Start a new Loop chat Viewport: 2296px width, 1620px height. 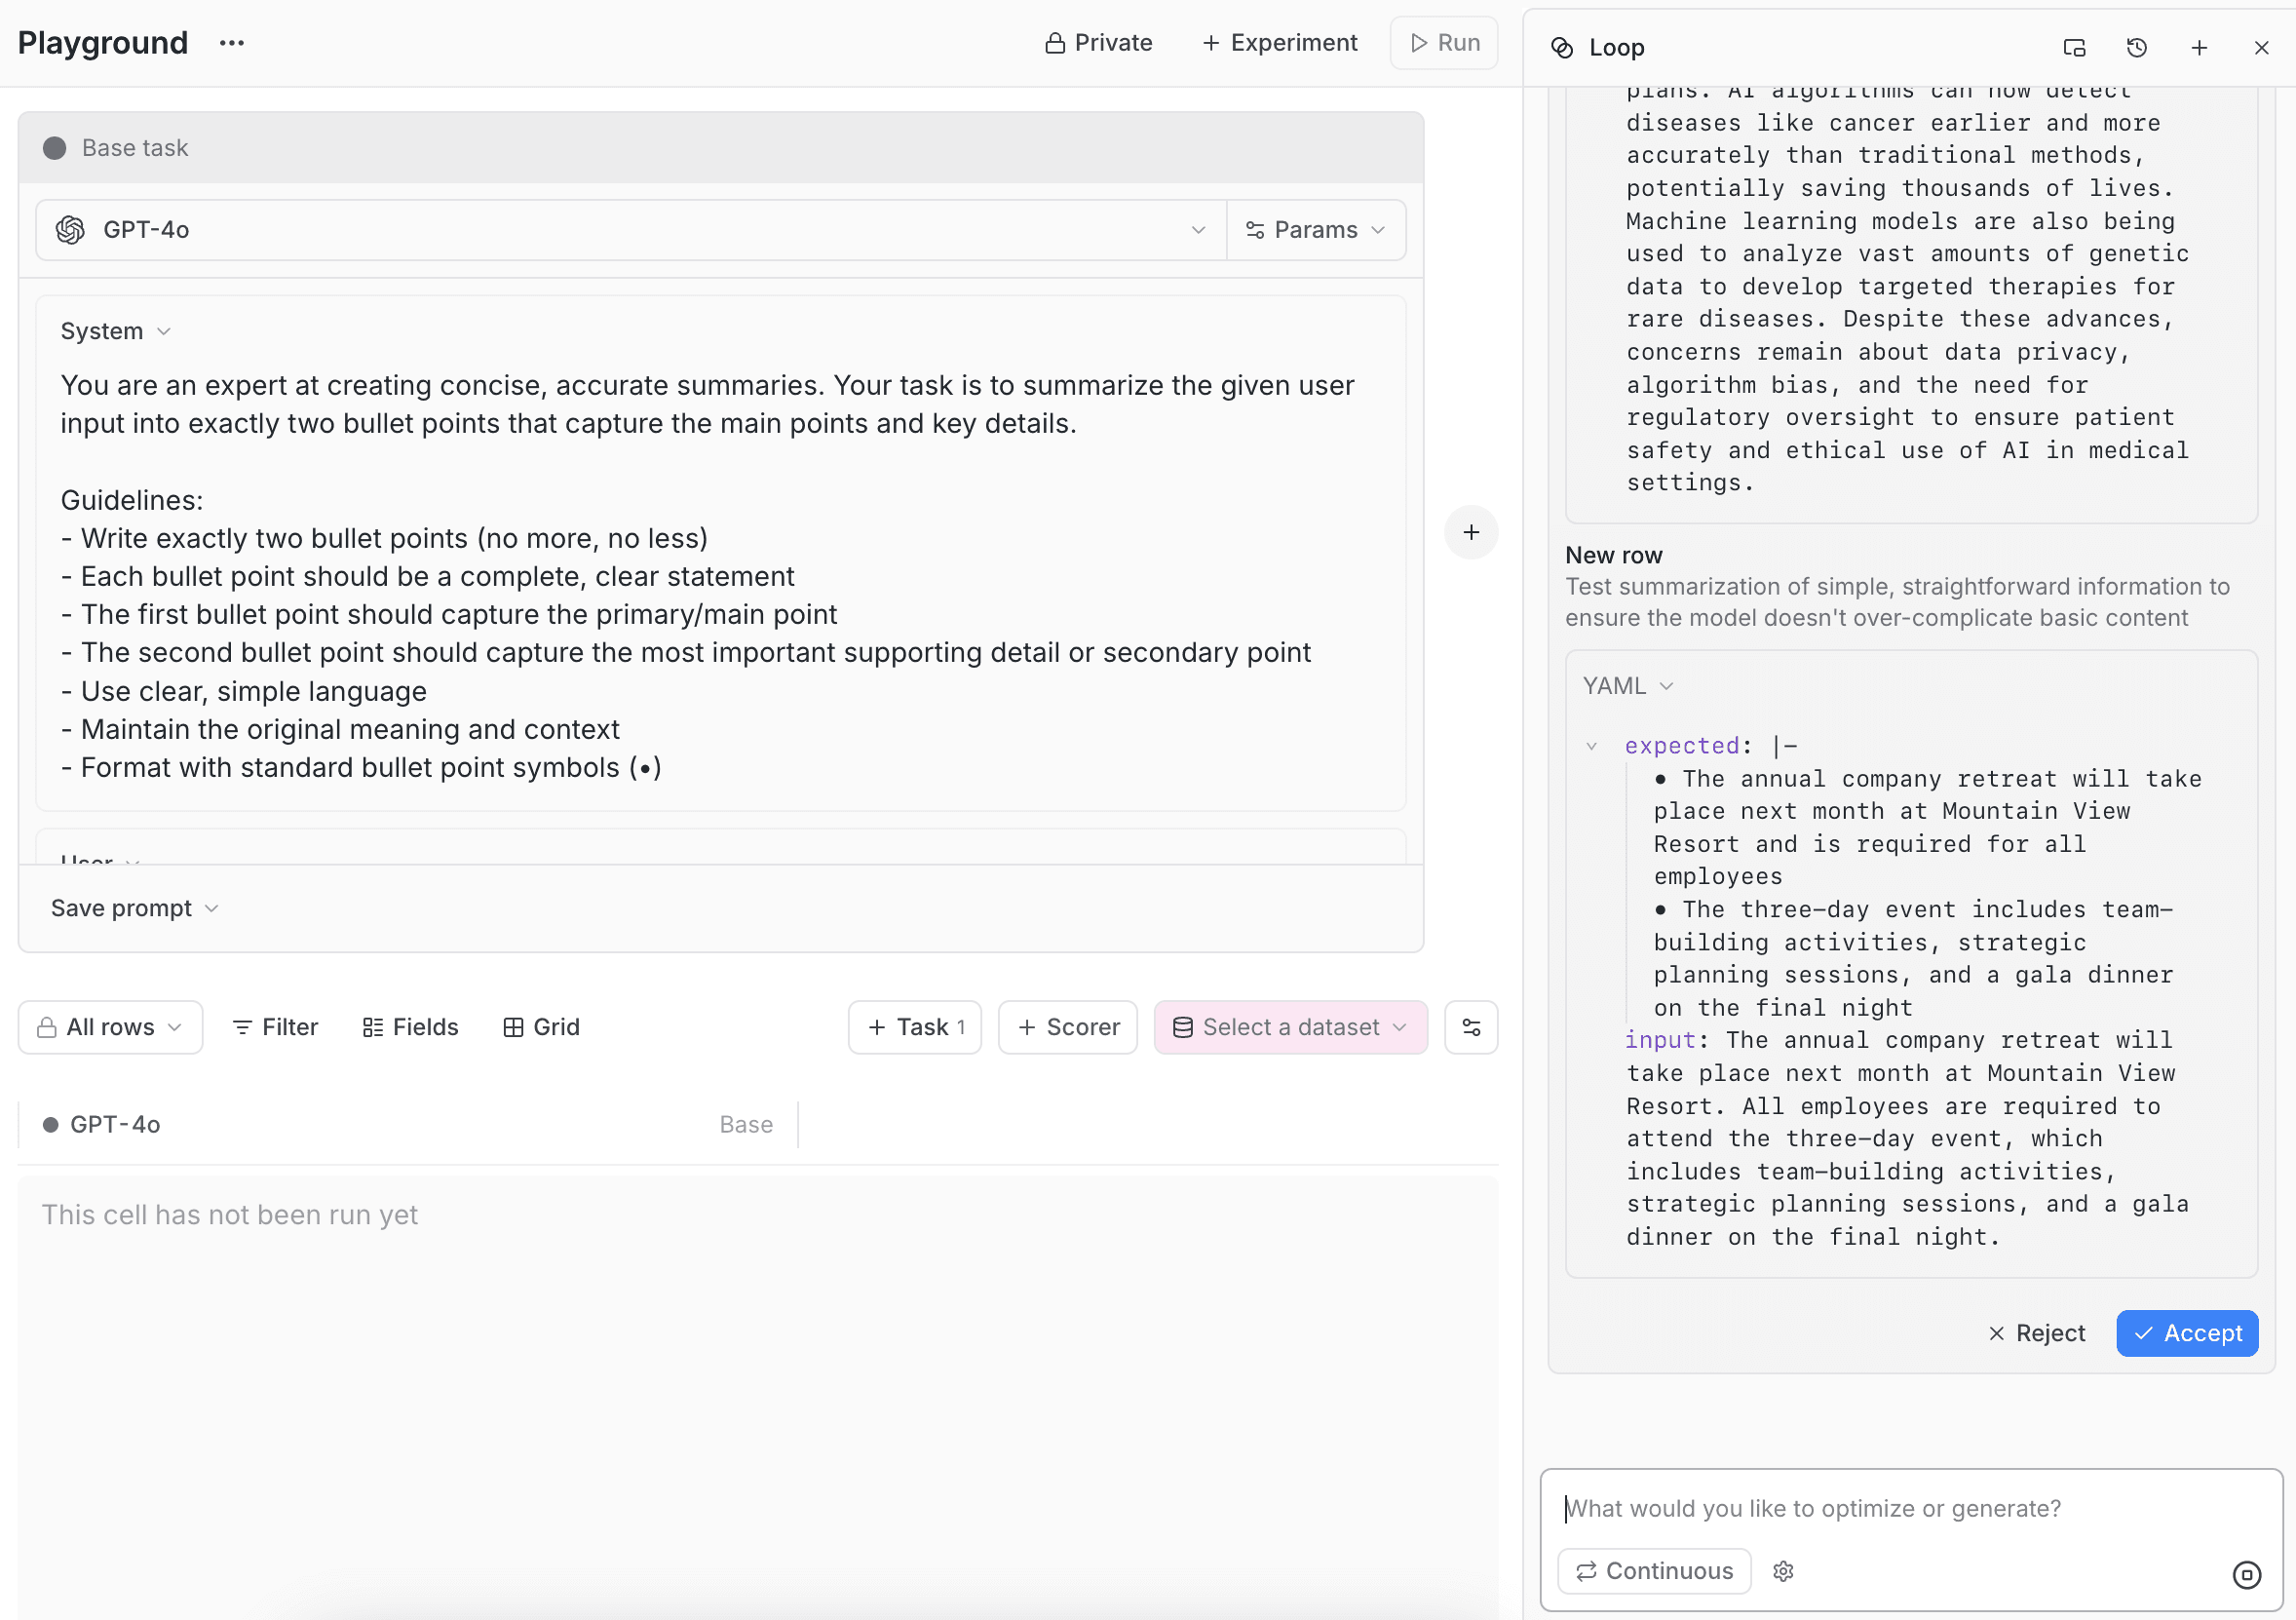(2199, 47)
